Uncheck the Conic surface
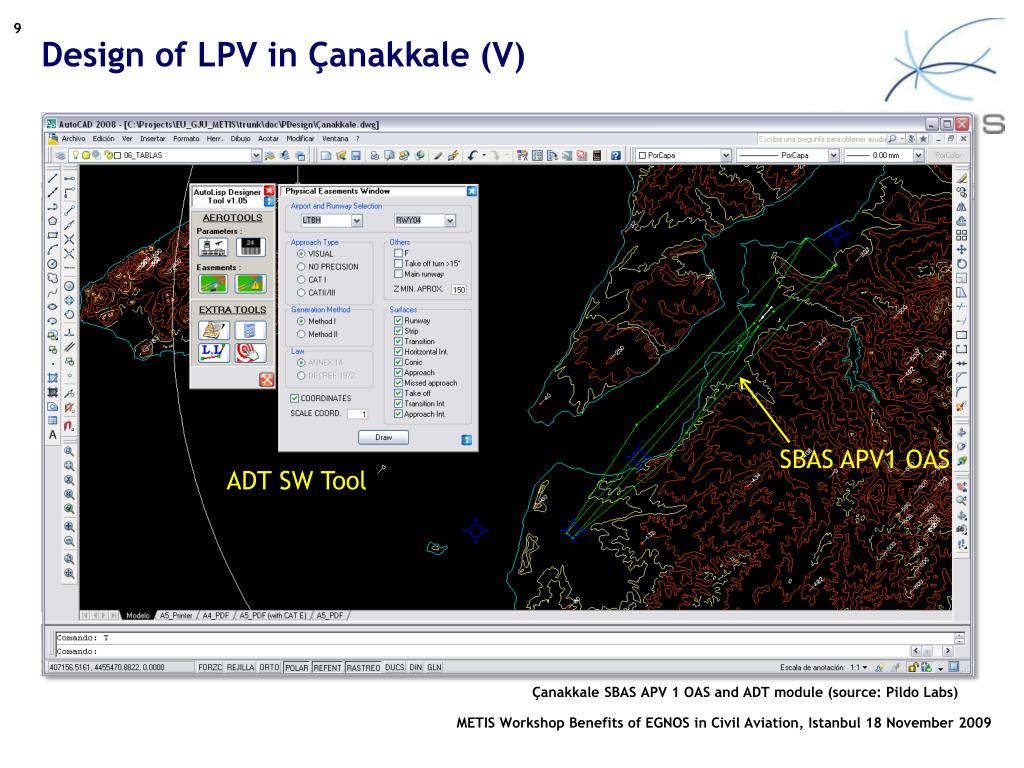 click(x=408, y=362)
